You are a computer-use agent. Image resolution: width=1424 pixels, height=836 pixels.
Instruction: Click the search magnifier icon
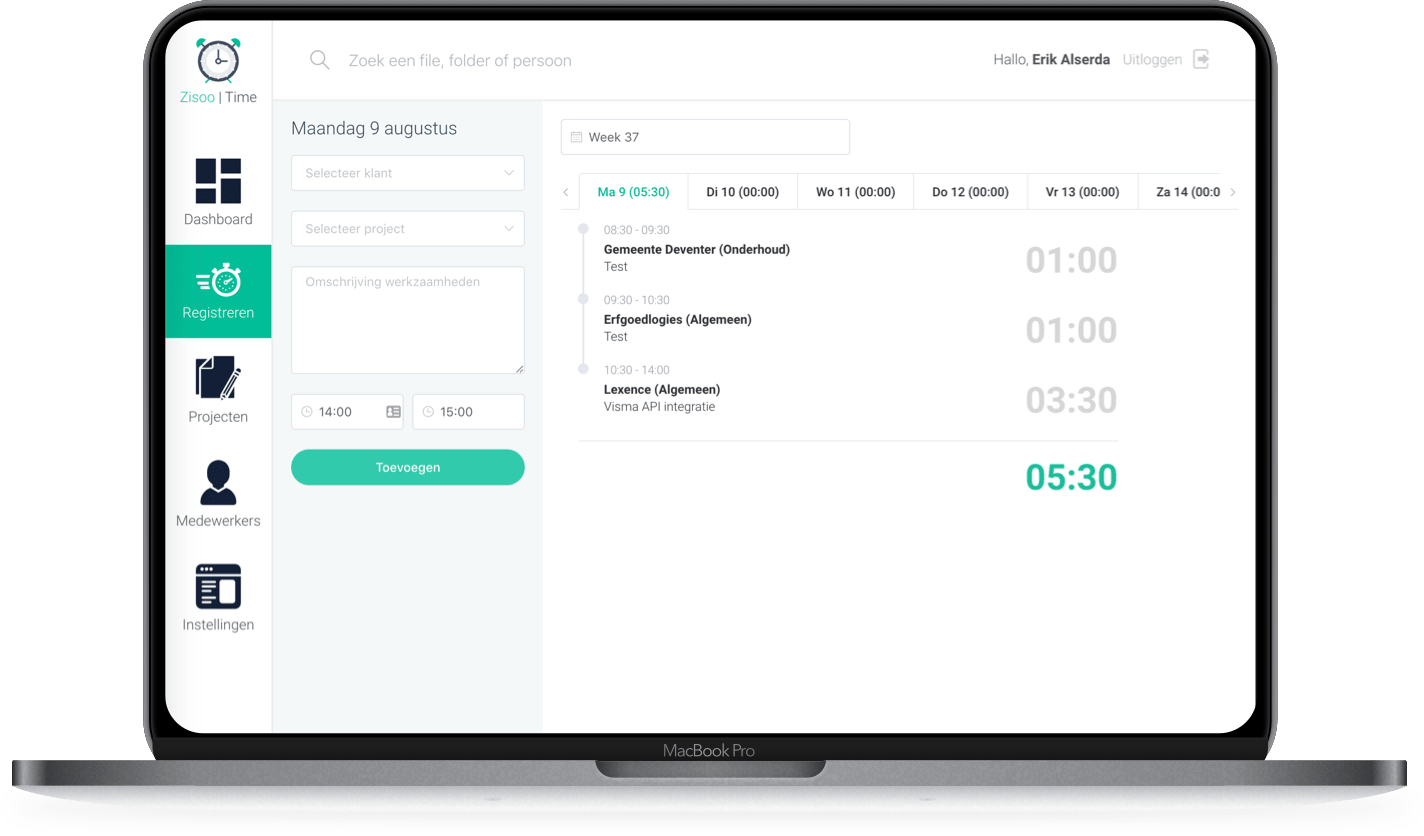[x=320, y=60]
